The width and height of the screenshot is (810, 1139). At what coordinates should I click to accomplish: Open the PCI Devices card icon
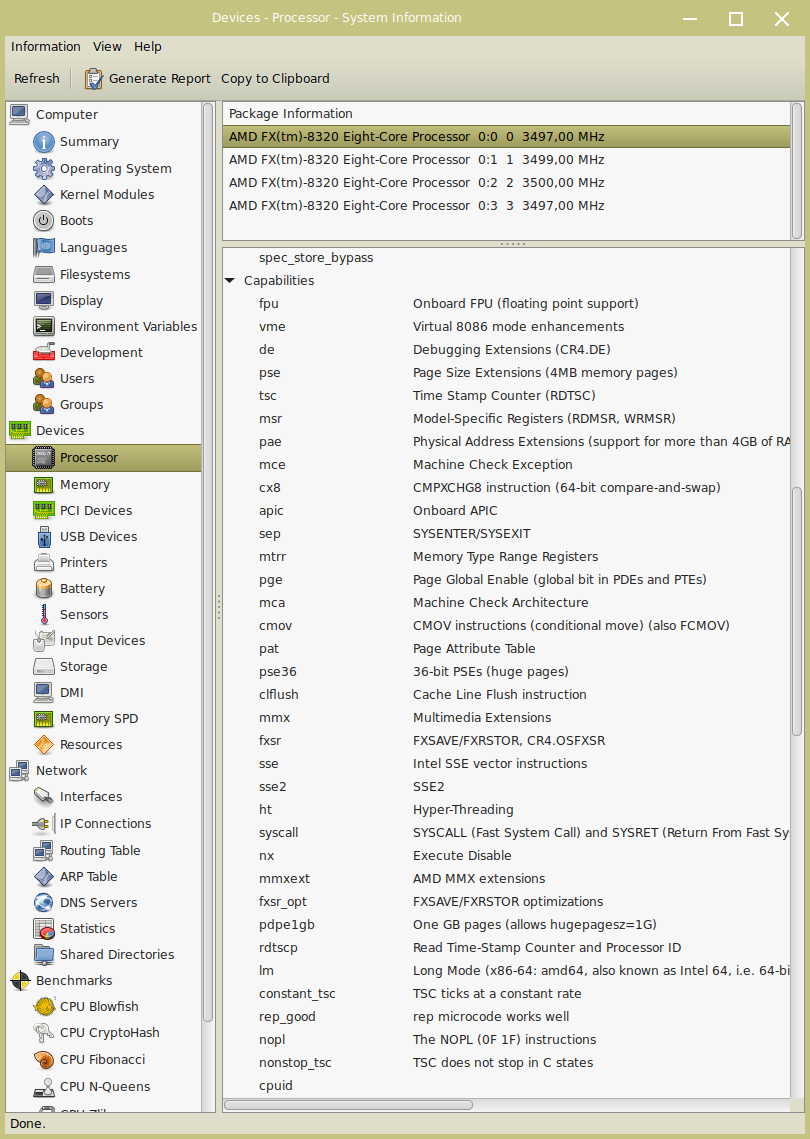(44, 511)
